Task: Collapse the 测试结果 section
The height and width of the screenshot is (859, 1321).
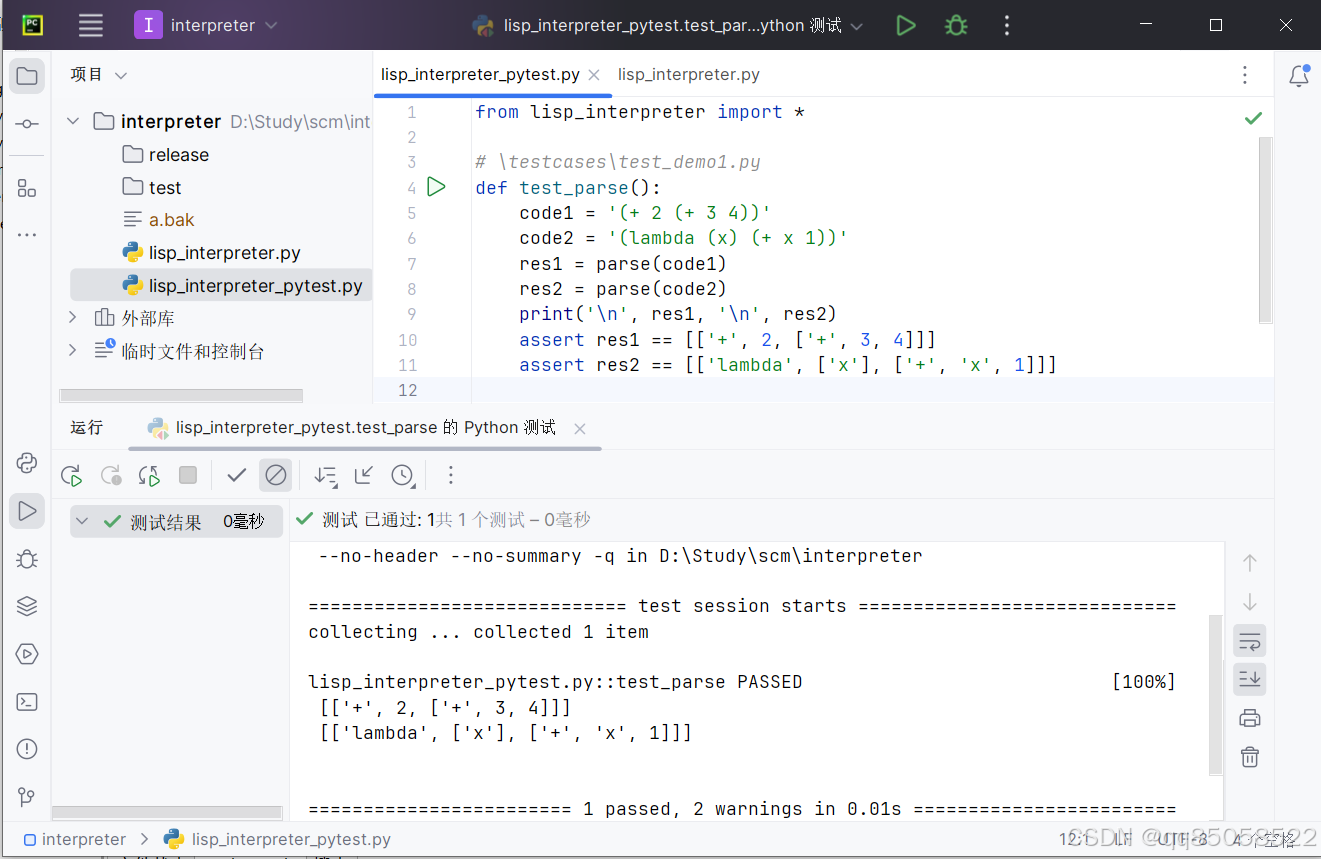Action: [82, 520]
